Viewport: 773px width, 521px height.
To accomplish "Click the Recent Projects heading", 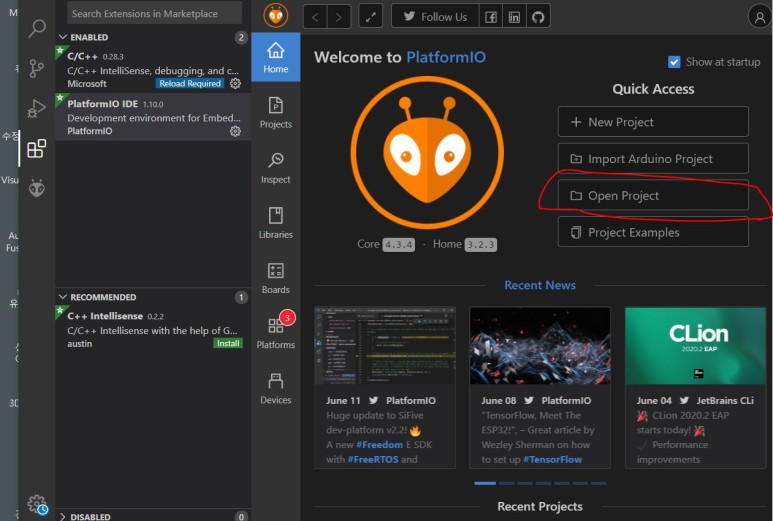I will pyautogui.click(x=540, y=506).
